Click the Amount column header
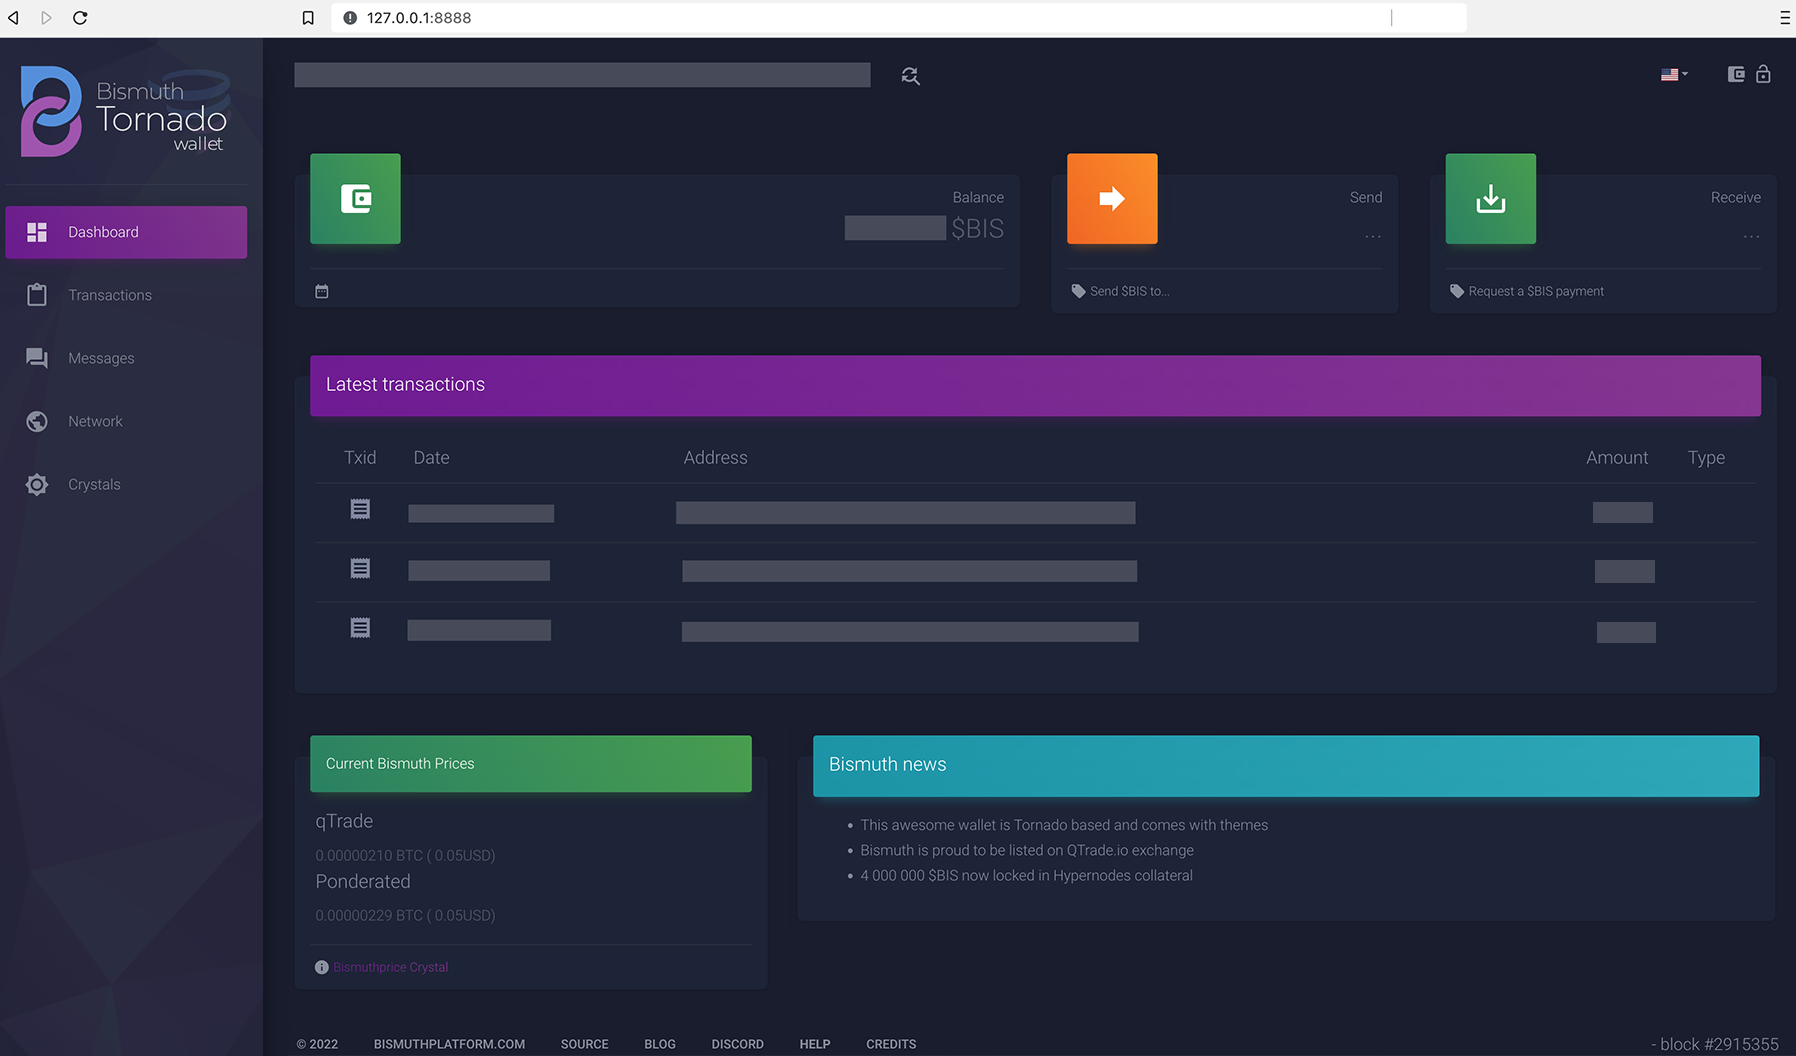The image size is (1796, 1056). coord(1617,457)
